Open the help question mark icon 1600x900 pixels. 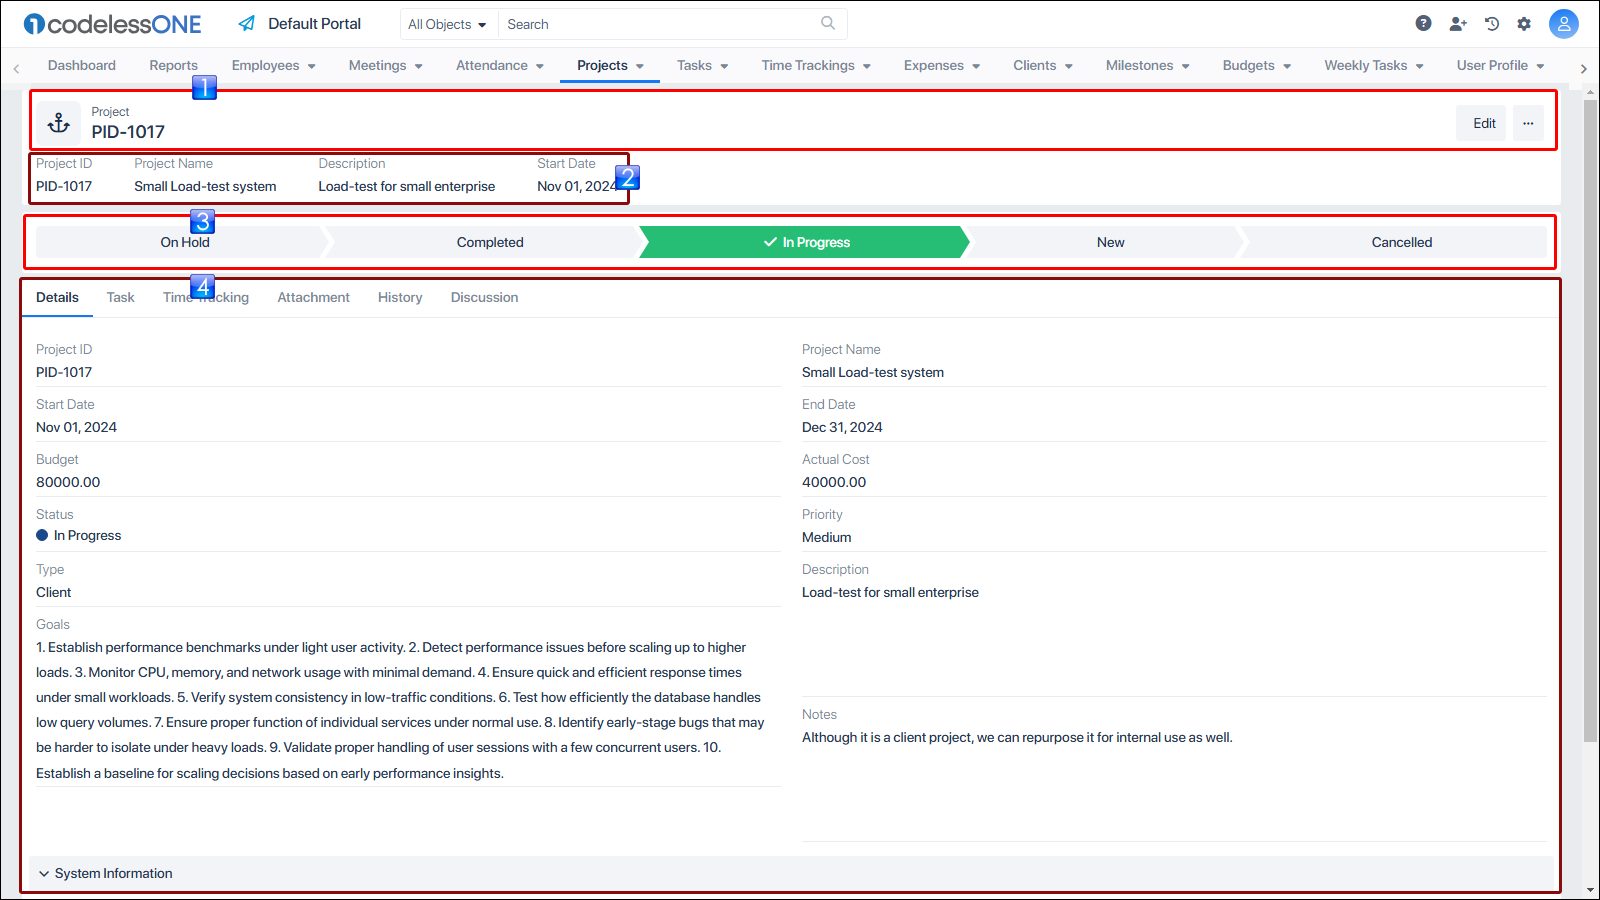click(x=1423, y=23)
